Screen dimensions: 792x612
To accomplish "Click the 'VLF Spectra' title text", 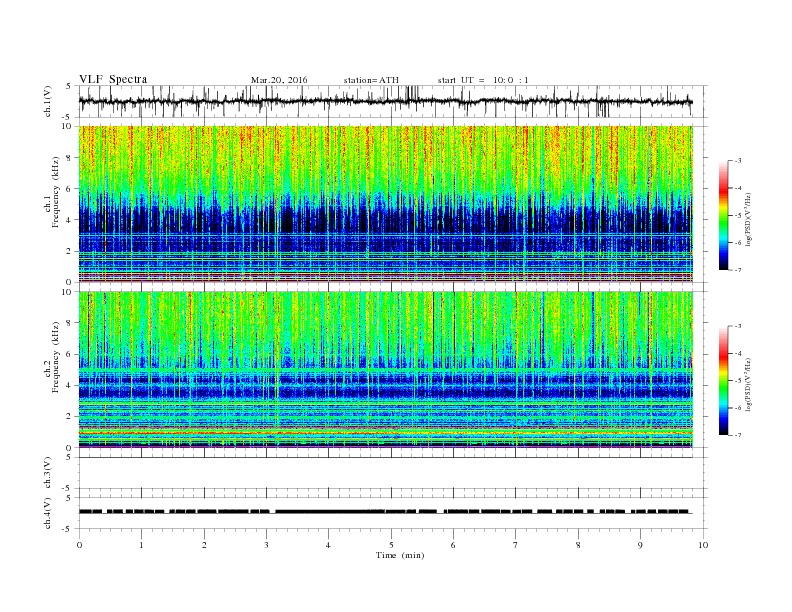I will (113, 79).
